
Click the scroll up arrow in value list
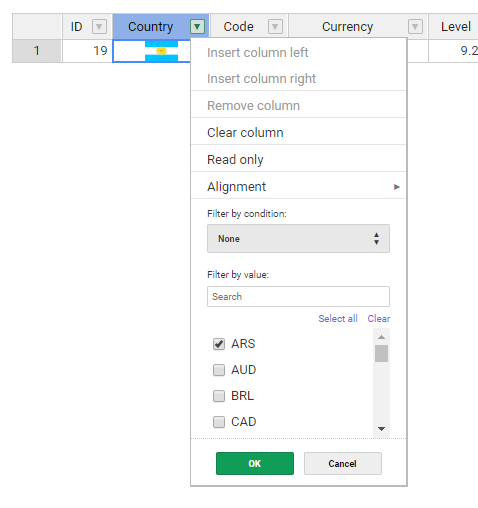coord(381,337)
